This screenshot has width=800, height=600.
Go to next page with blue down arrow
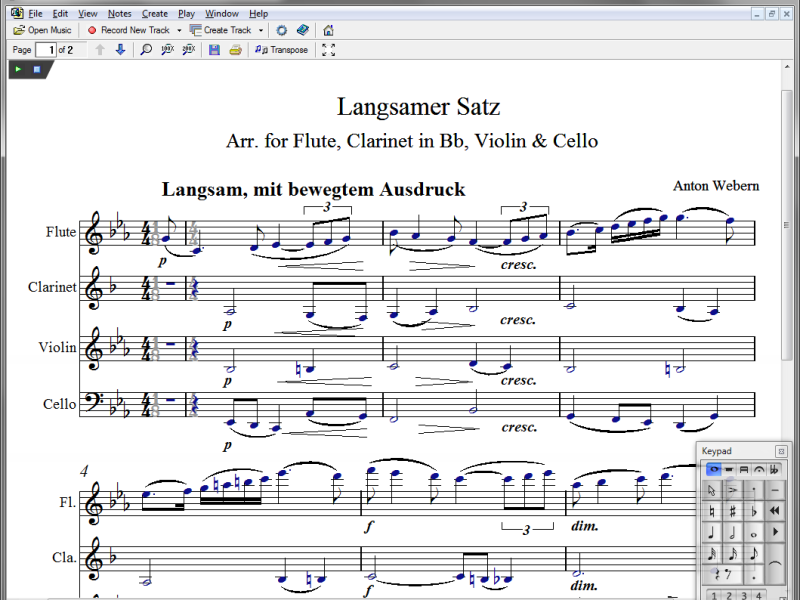(120, 49)
